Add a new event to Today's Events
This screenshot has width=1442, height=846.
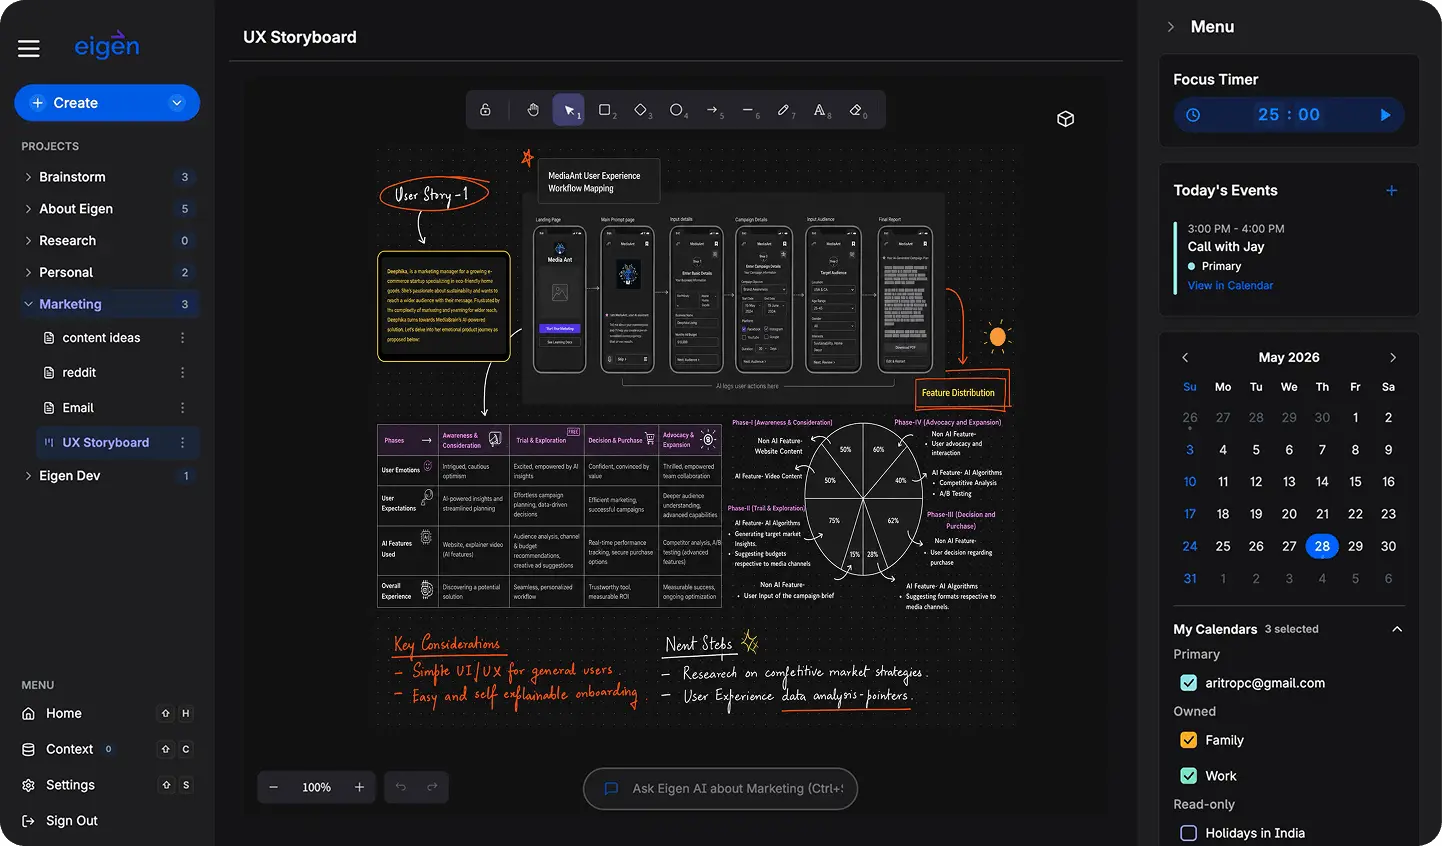[x=1391, y=190]
